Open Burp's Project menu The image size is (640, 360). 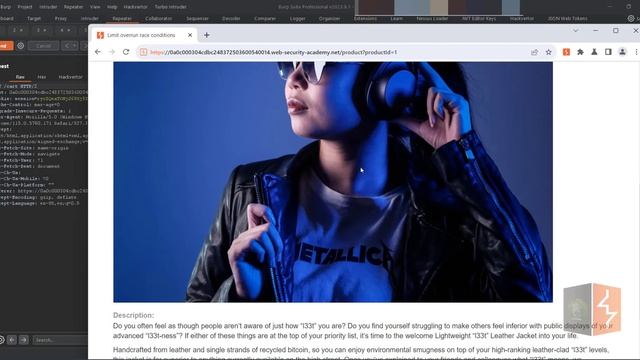click(24, 7)
